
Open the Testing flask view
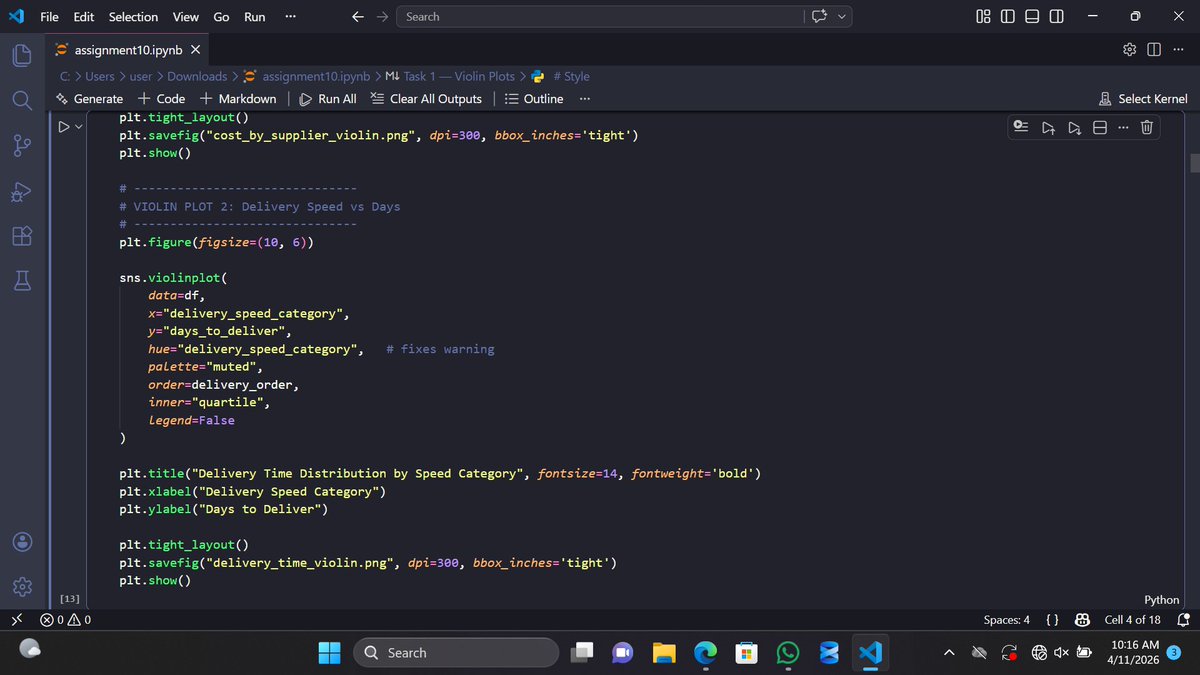pos(22,282)
